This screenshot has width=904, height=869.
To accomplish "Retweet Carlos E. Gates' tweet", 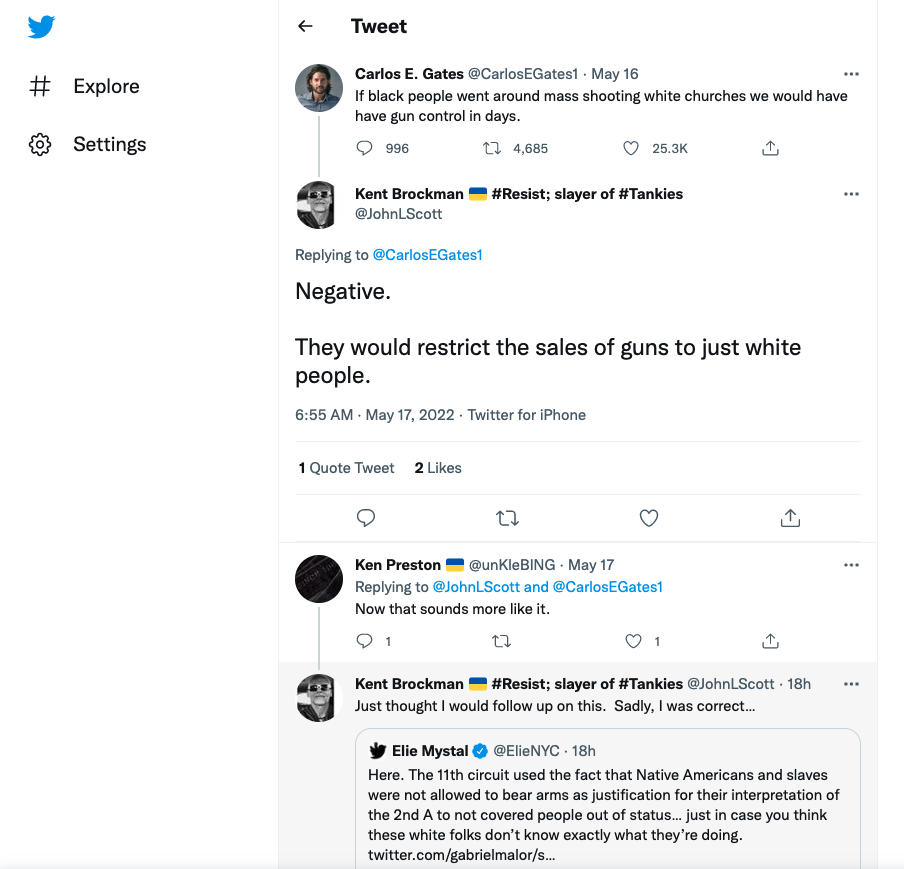I will click(x=492, y=148).
